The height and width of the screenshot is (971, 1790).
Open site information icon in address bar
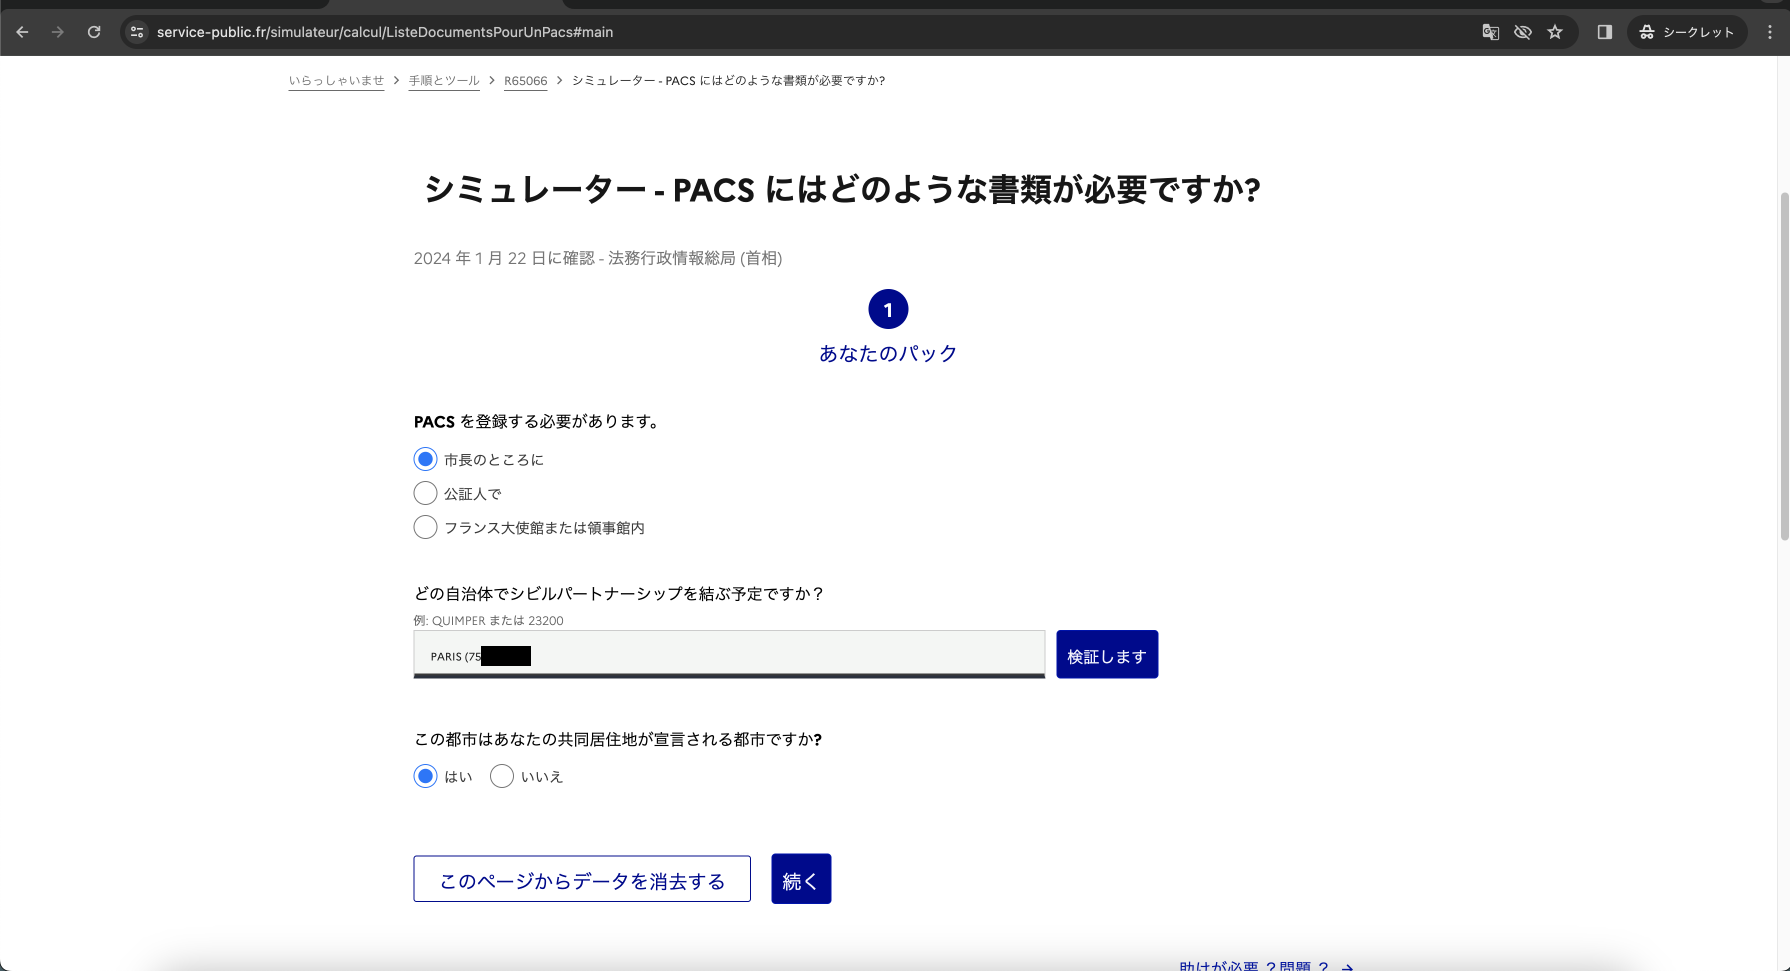point(137,32)
